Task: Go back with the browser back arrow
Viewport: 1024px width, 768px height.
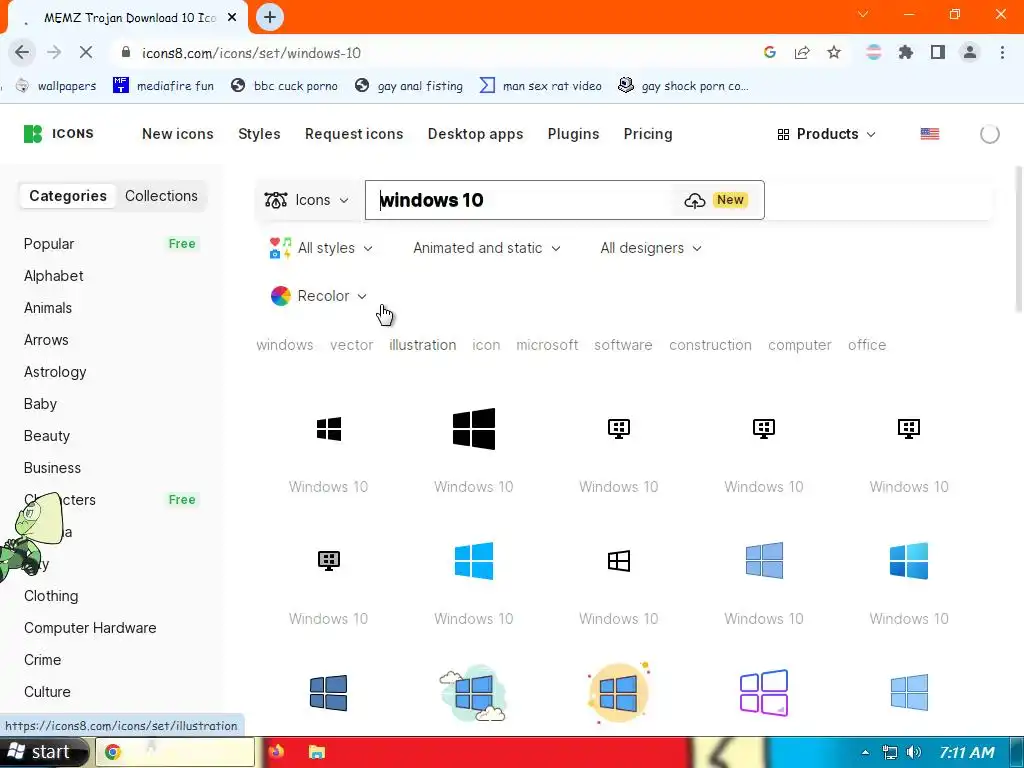Action: (22, 52)
